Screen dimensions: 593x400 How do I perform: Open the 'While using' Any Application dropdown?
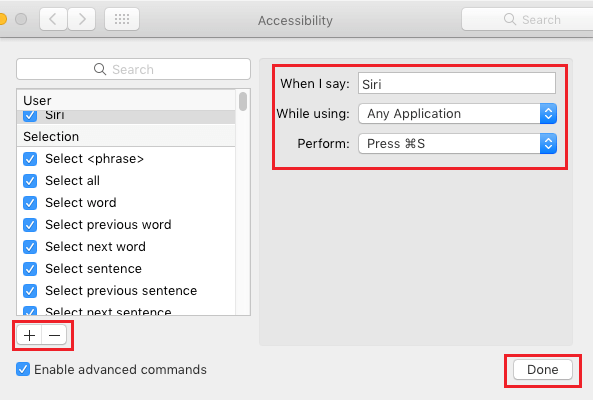[x=458, y=113]
